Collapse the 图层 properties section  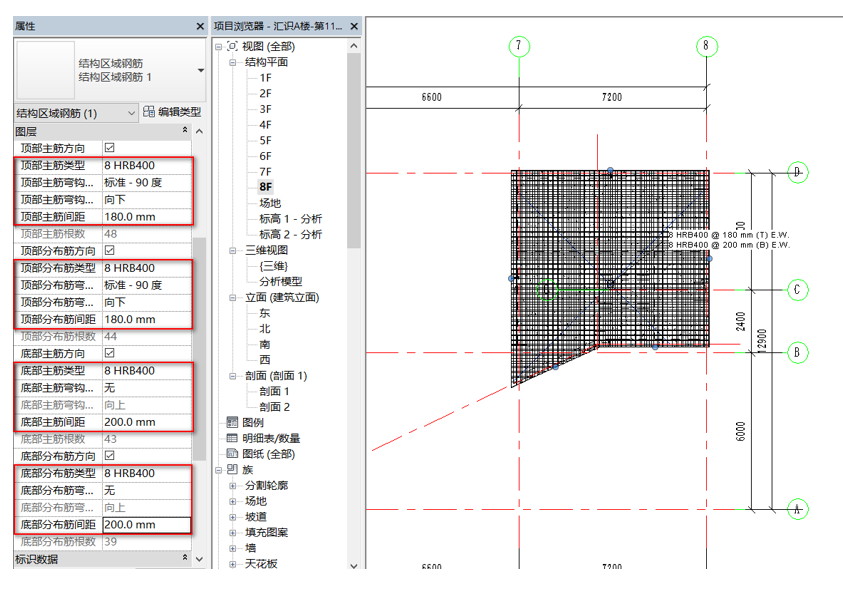(x=184, y=131)
